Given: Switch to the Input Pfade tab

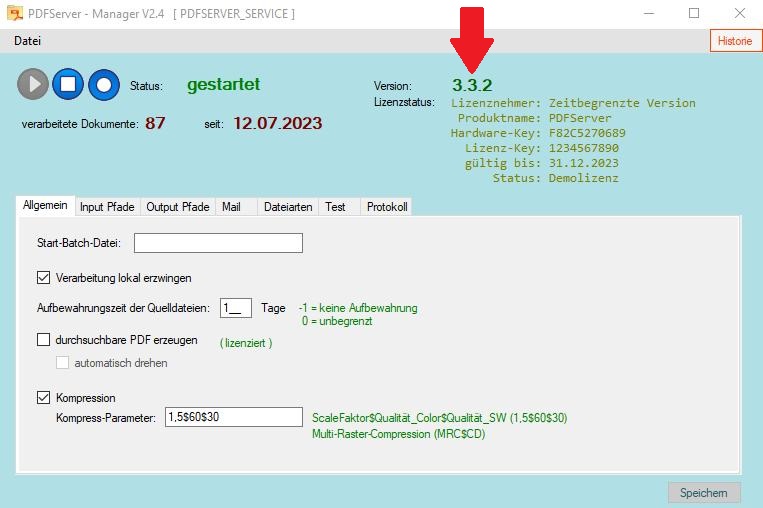Looking at the screenshot, I should click(107, 207).
